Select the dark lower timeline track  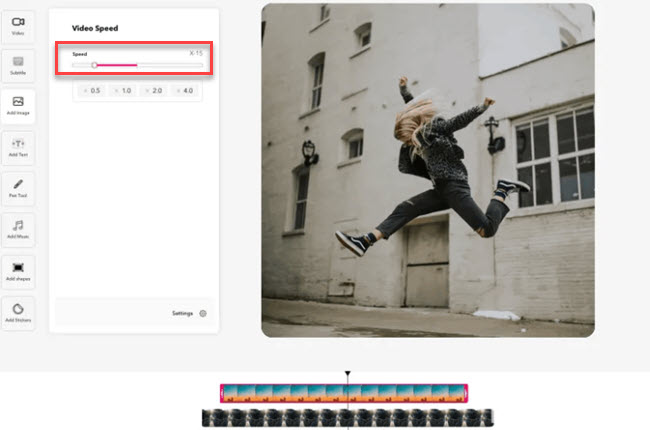pos(348,418)
